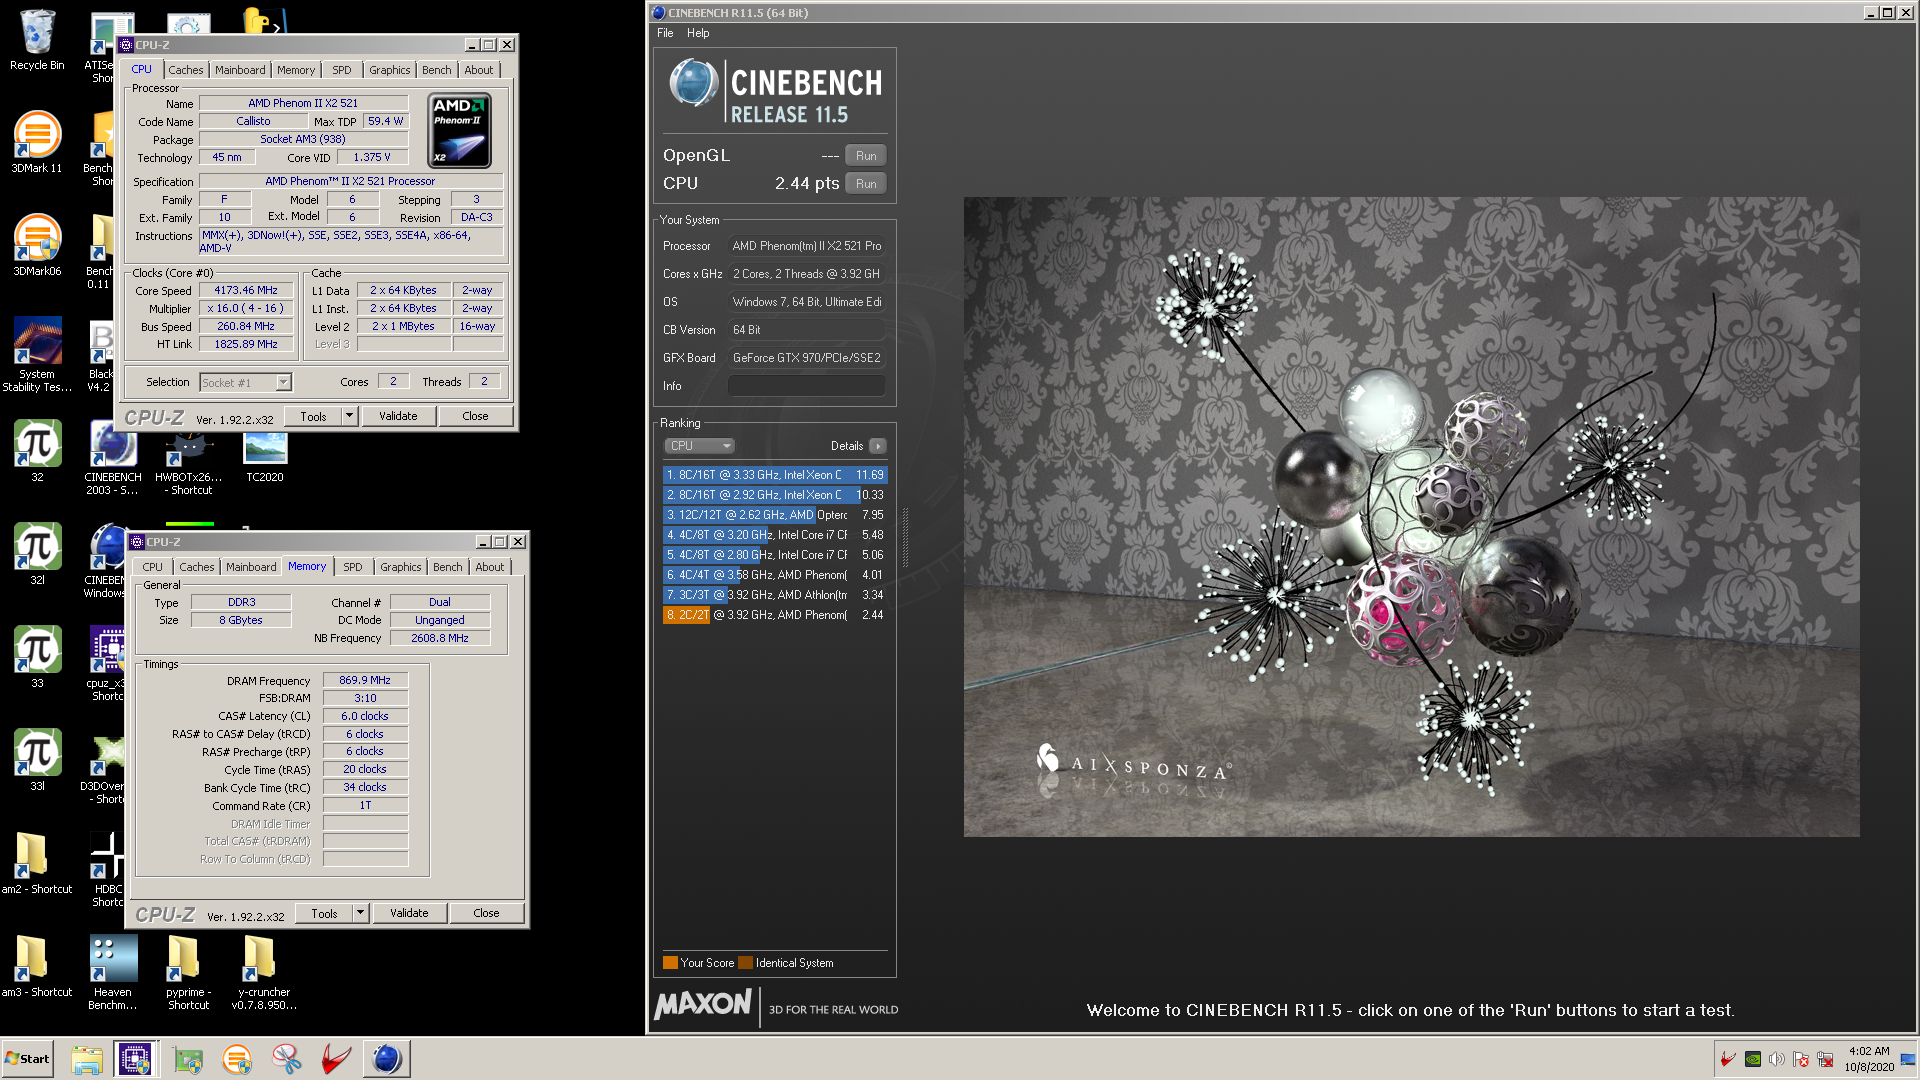Viewport: 1920px width, 1080px height.
Task: Open Bench tab in top CPU-Z
Action: (x=436, y=70)
